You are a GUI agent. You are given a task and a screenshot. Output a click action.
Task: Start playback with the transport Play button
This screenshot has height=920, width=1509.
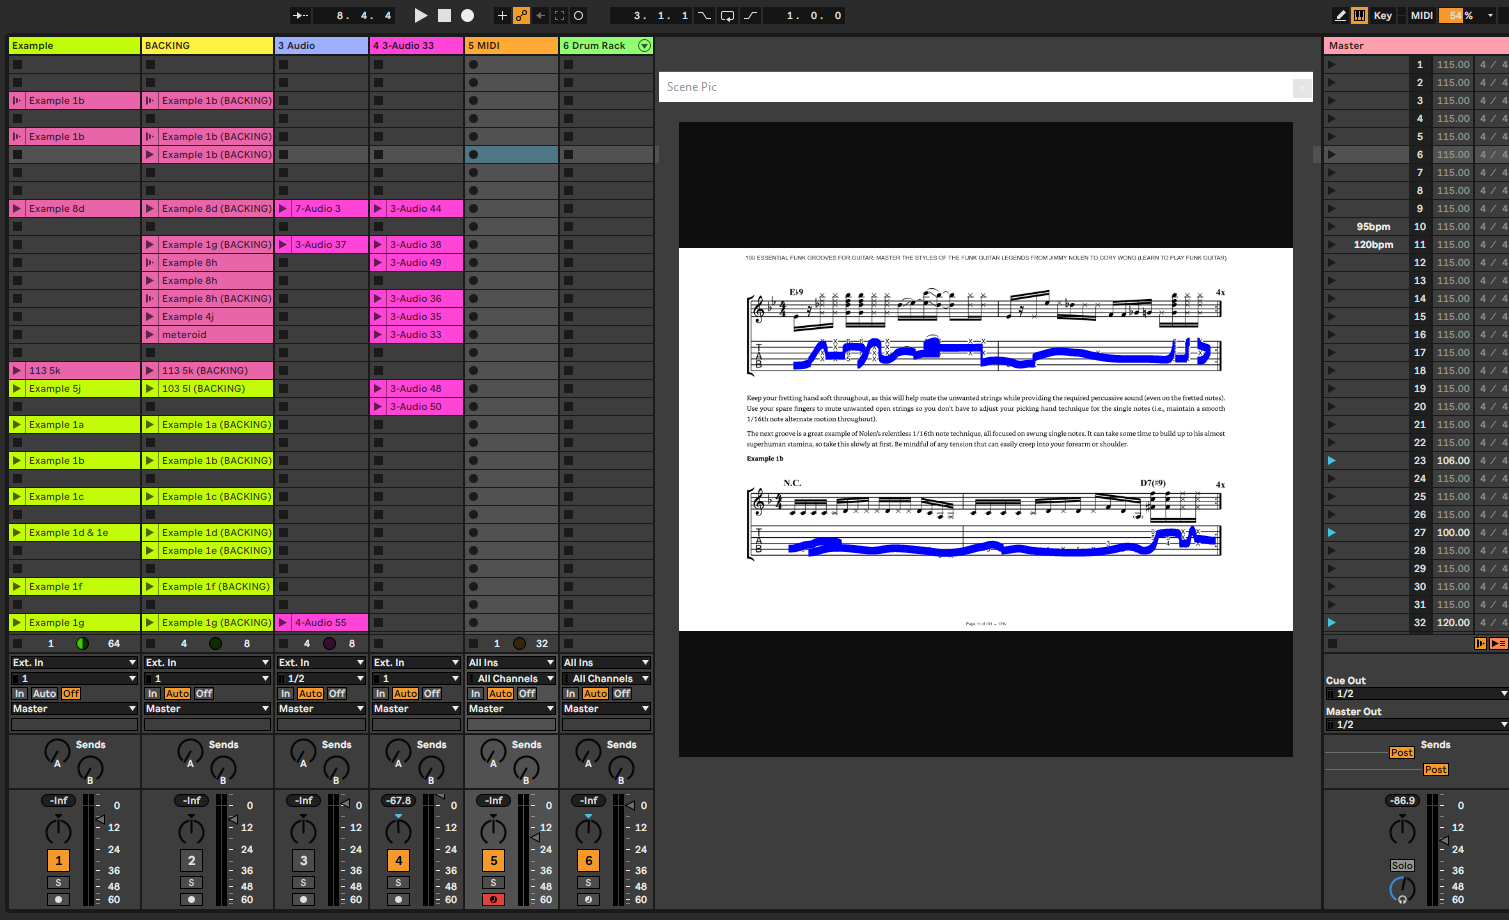click(421, 15)
